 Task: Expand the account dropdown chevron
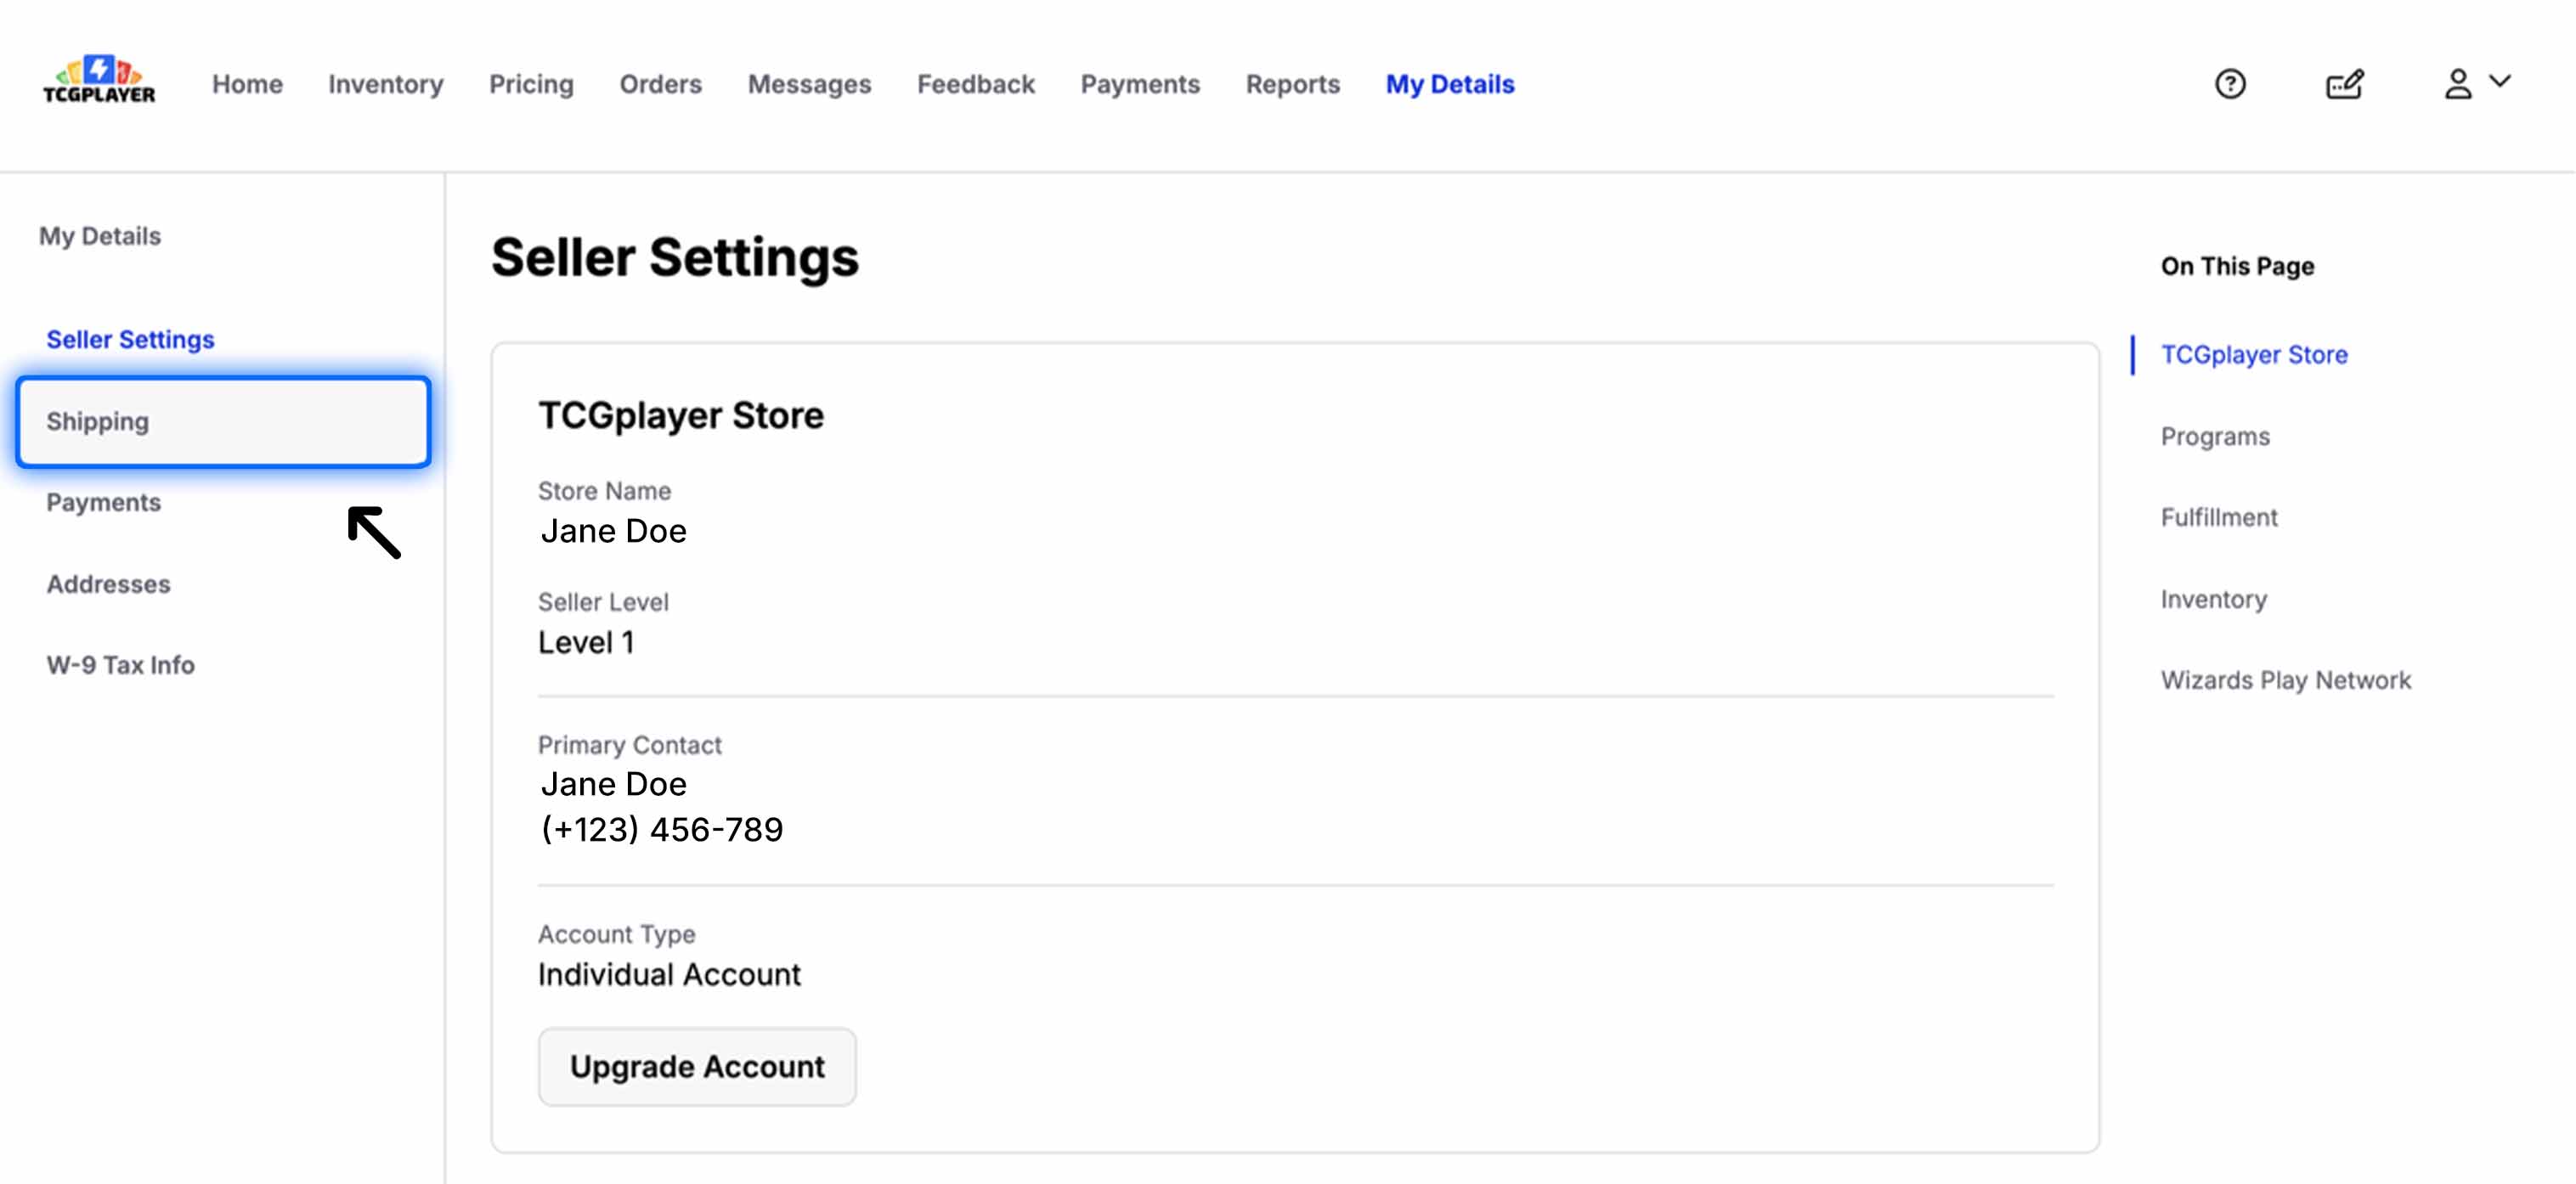(2500, 81)
